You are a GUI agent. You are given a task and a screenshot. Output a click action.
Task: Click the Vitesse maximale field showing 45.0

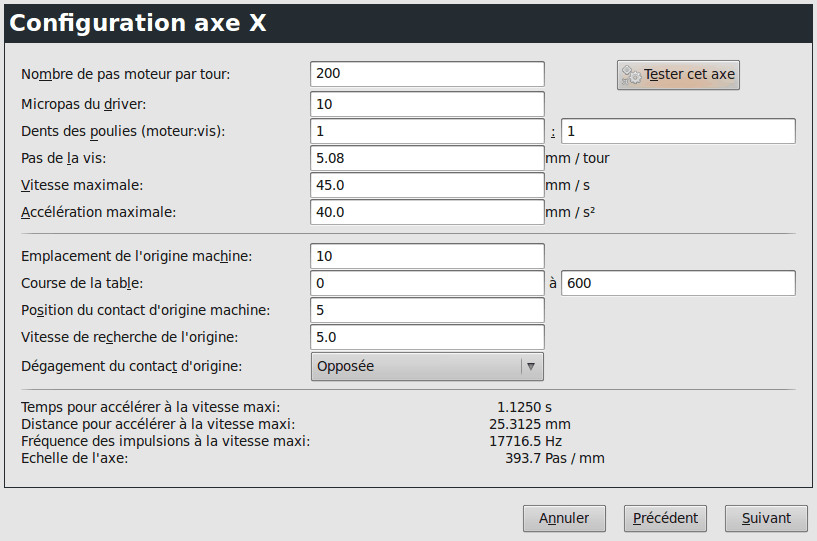(x=427, y=186)
